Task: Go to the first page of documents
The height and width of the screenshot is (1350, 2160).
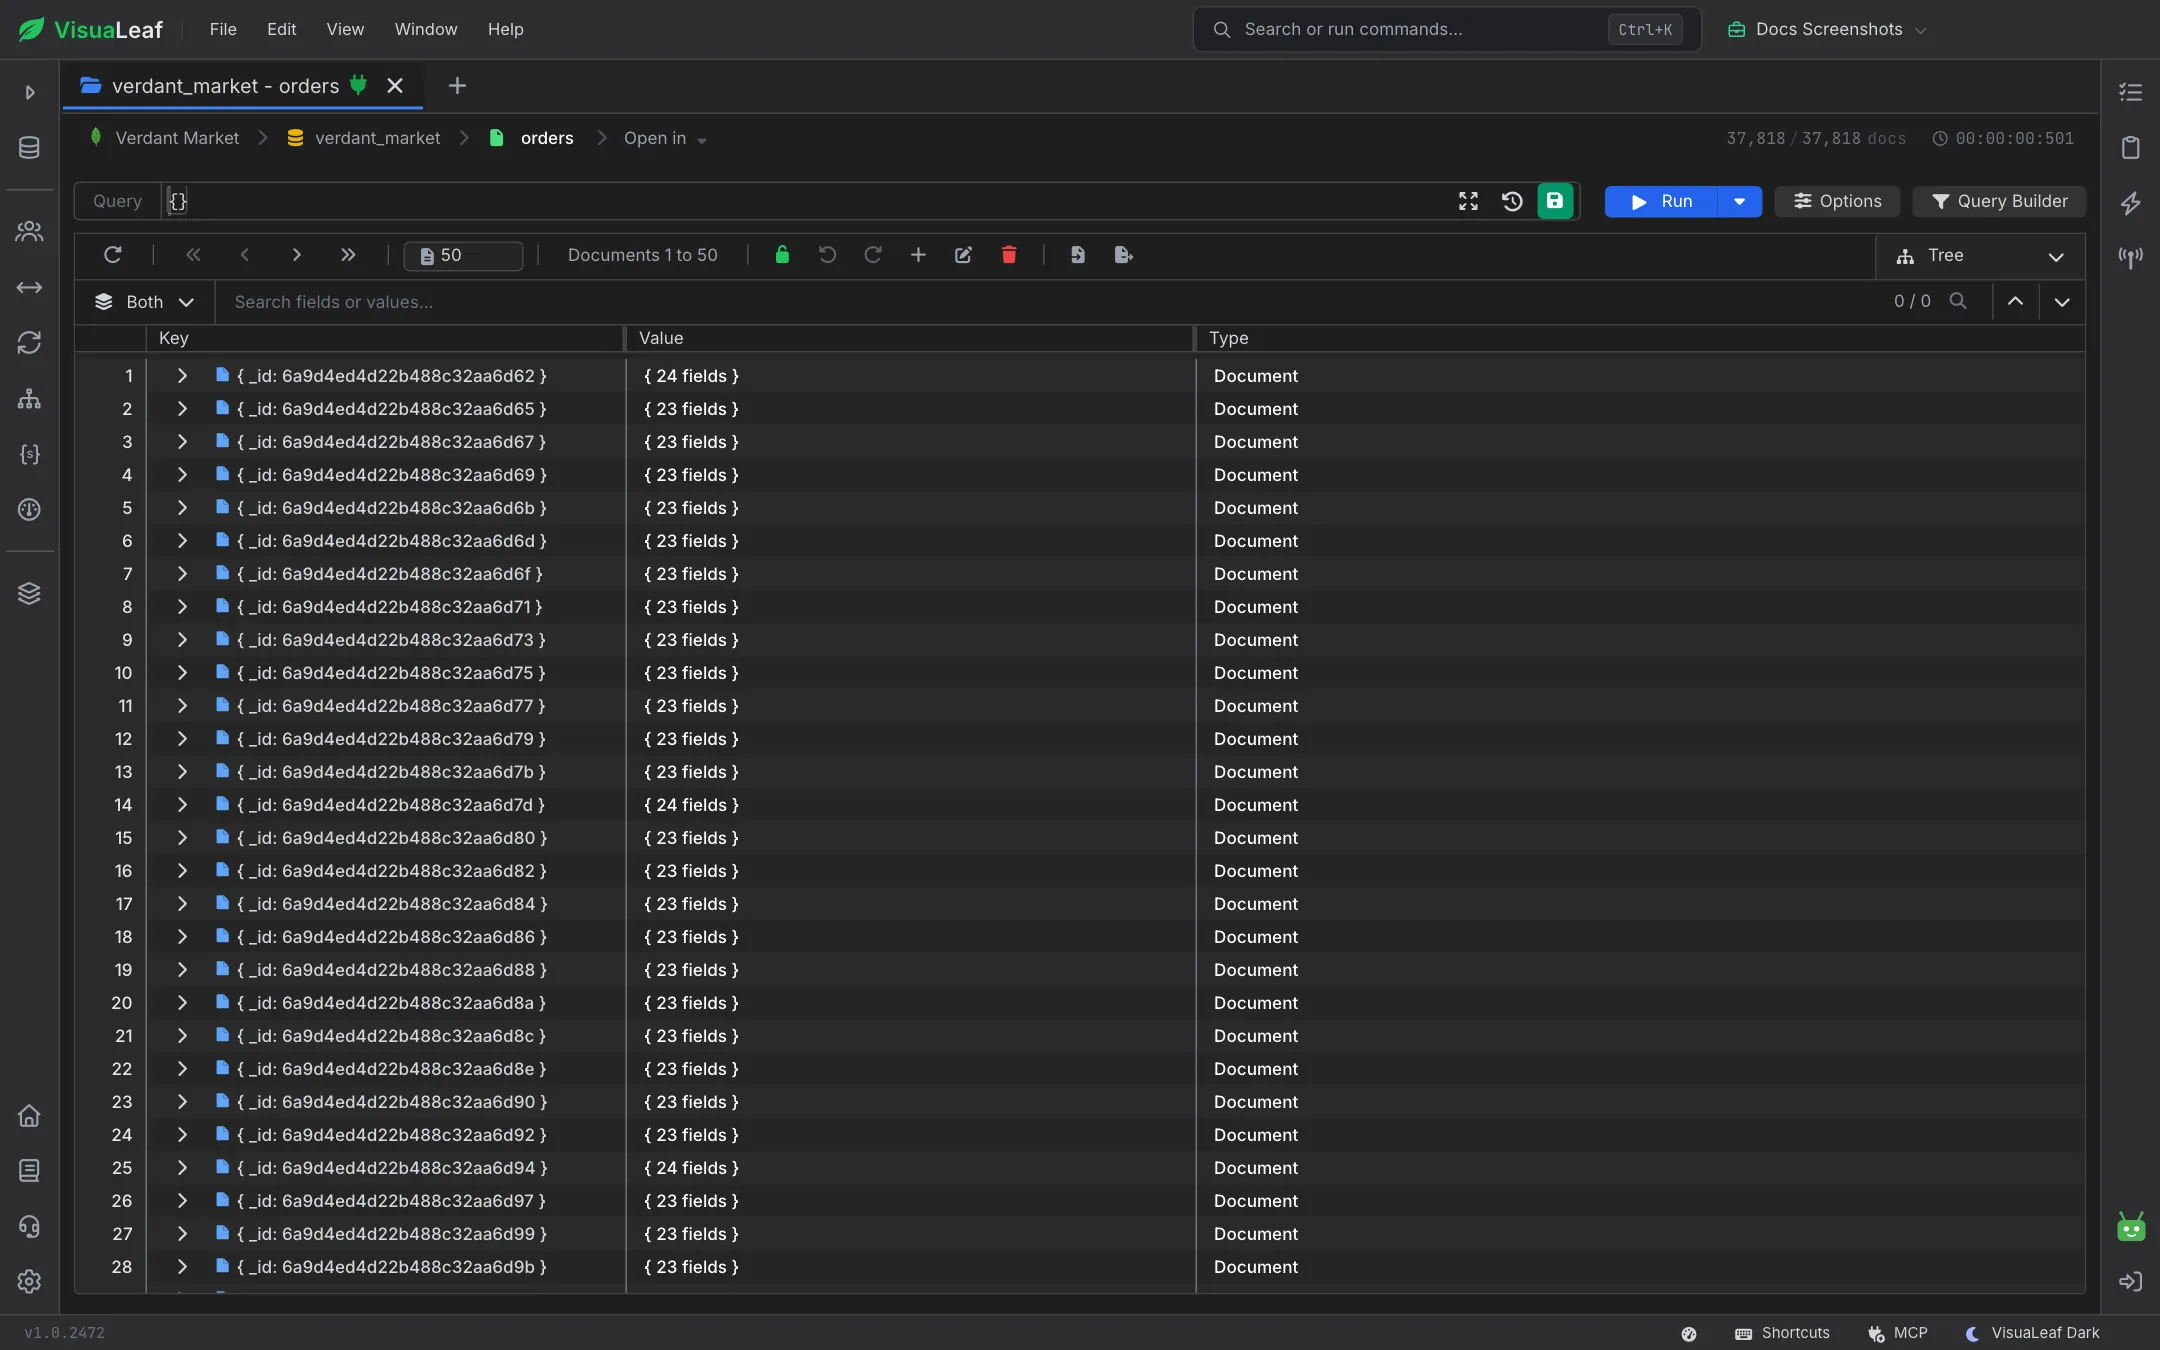Action: click(x=193, y=255)
